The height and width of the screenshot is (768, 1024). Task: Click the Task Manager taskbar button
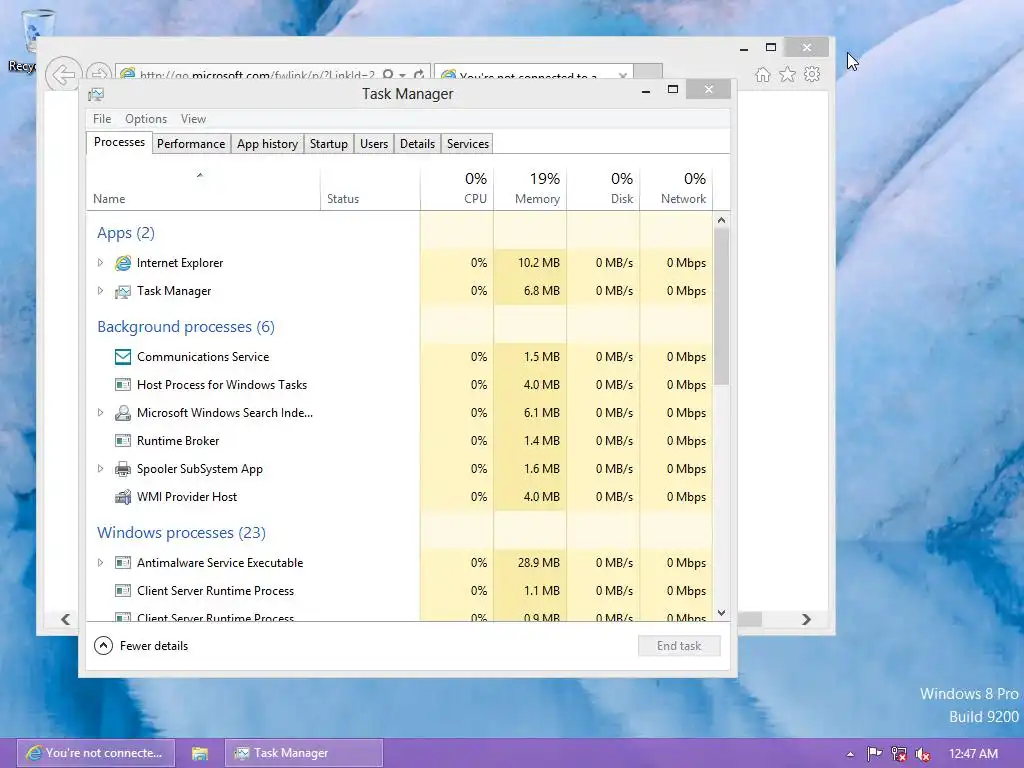coord(304,754)
